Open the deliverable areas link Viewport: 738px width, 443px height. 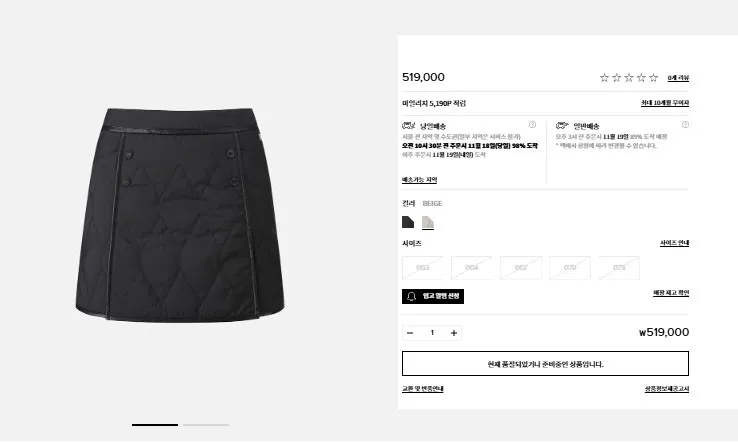point(419,180)
